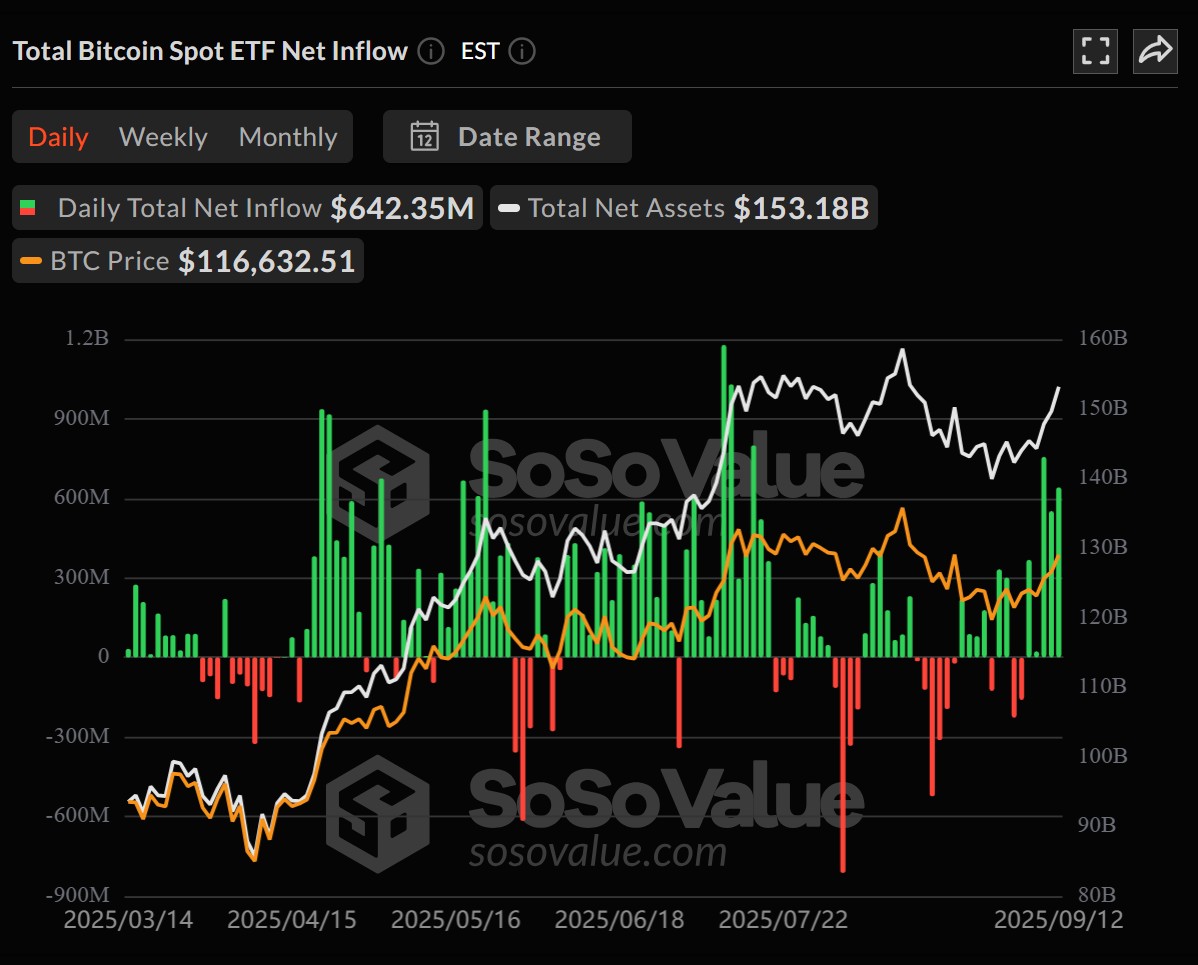Open the Date Range picker
The height and width of the screenshot is (965, 1198).
(x=507, y=136)
